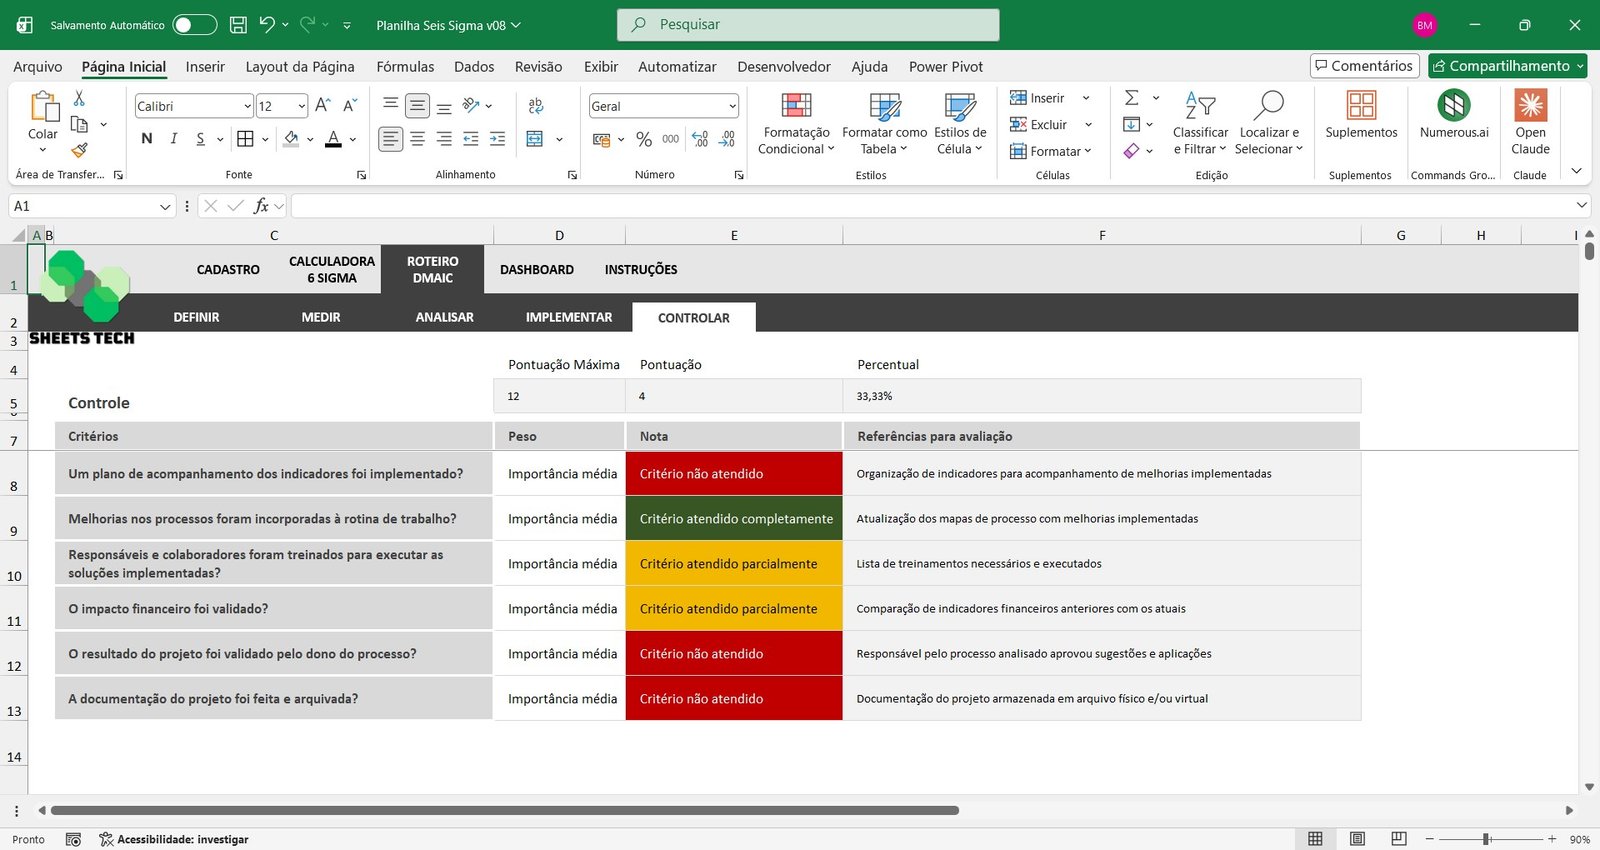
Task: Click the zoom slider handle
Action: 1487,839
